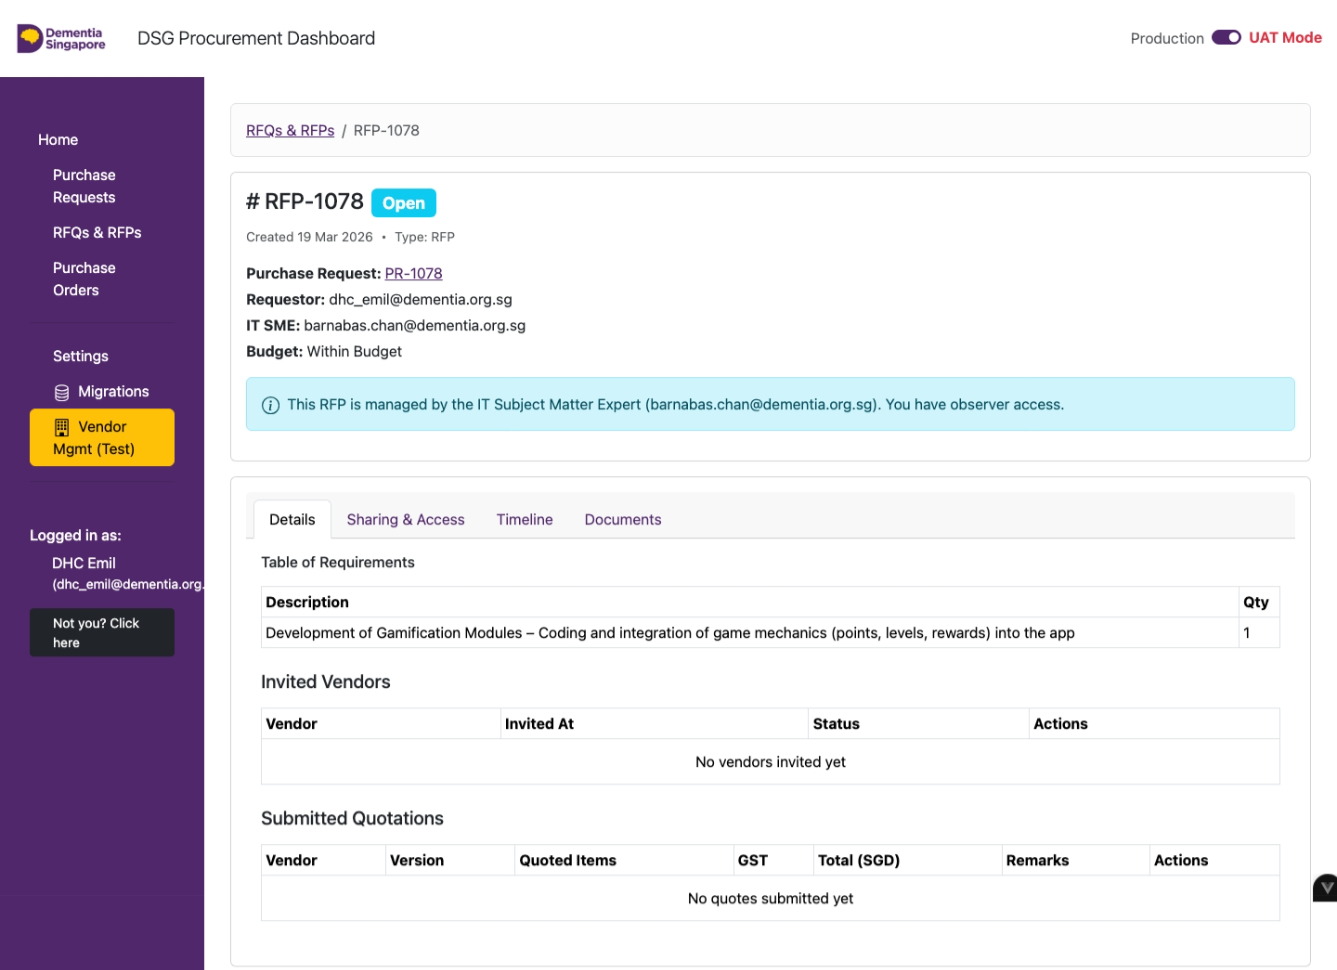Click the RFQs & RFPs breadcrumb link
This screenshot has width=1337, height=970.
(x=290, y=131)
